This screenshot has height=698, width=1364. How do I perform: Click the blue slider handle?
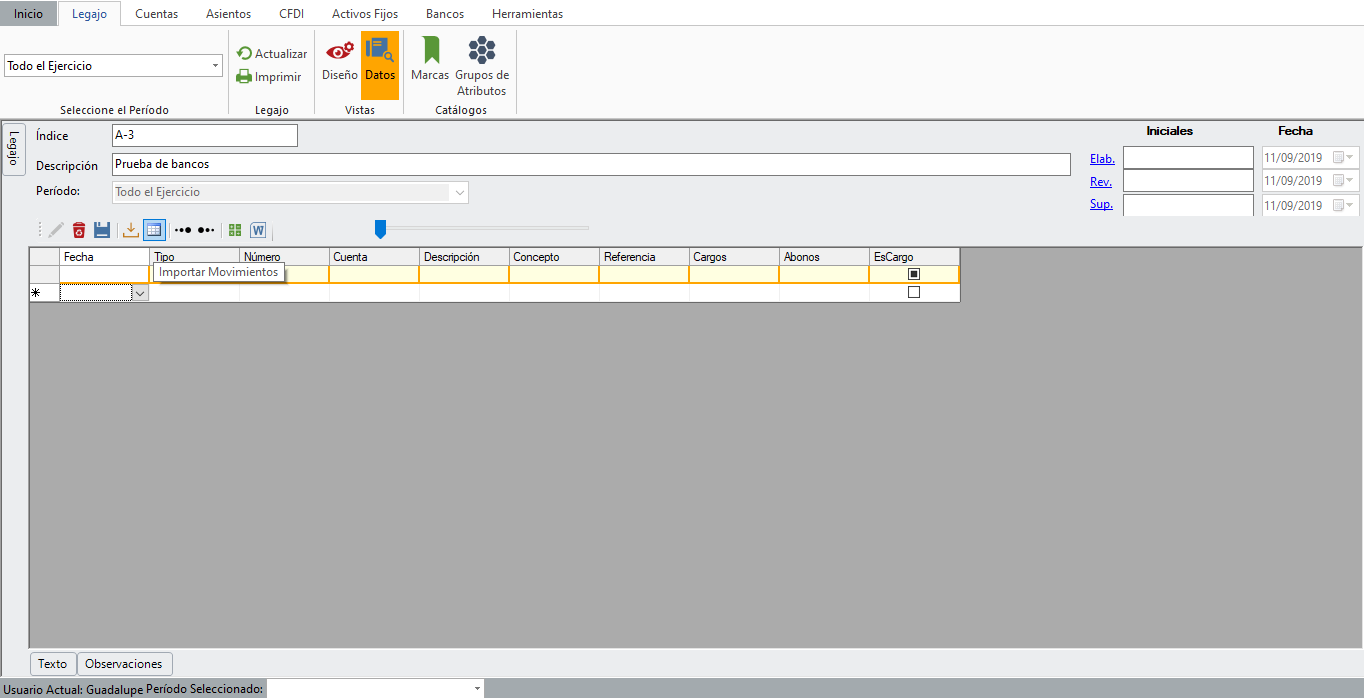(x=380, y=230)
